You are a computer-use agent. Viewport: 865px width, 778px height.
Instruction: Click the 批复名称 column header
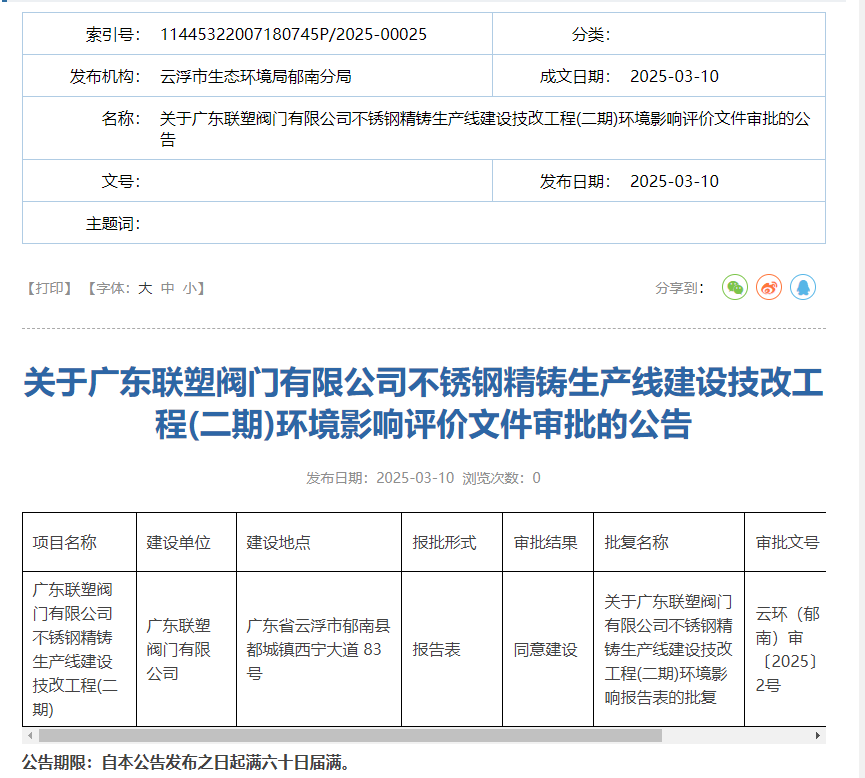637,542
